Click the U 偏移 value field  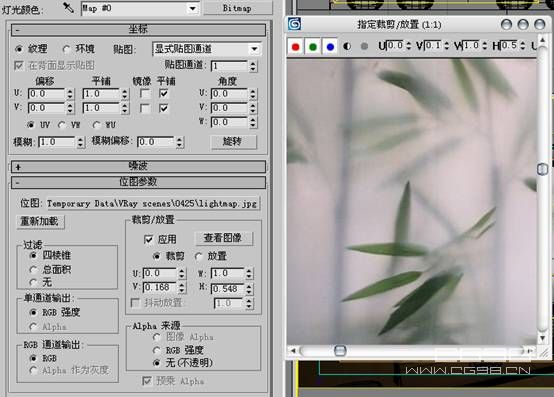(46, 94)
